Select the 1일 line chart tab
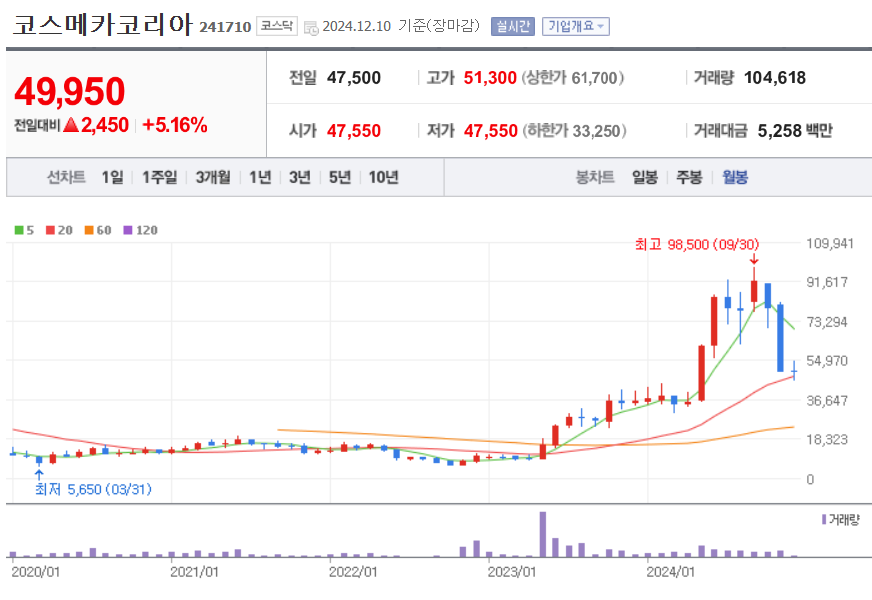The width and height of the screenshot is (872, 600). [112, 177]
